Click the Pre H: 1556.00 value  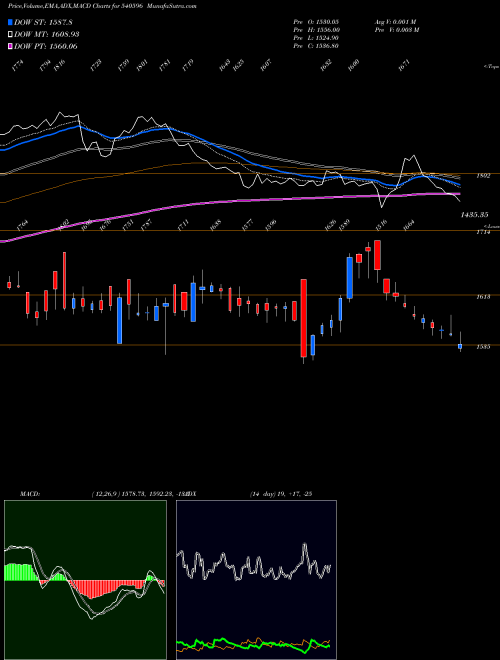(316, 30)
